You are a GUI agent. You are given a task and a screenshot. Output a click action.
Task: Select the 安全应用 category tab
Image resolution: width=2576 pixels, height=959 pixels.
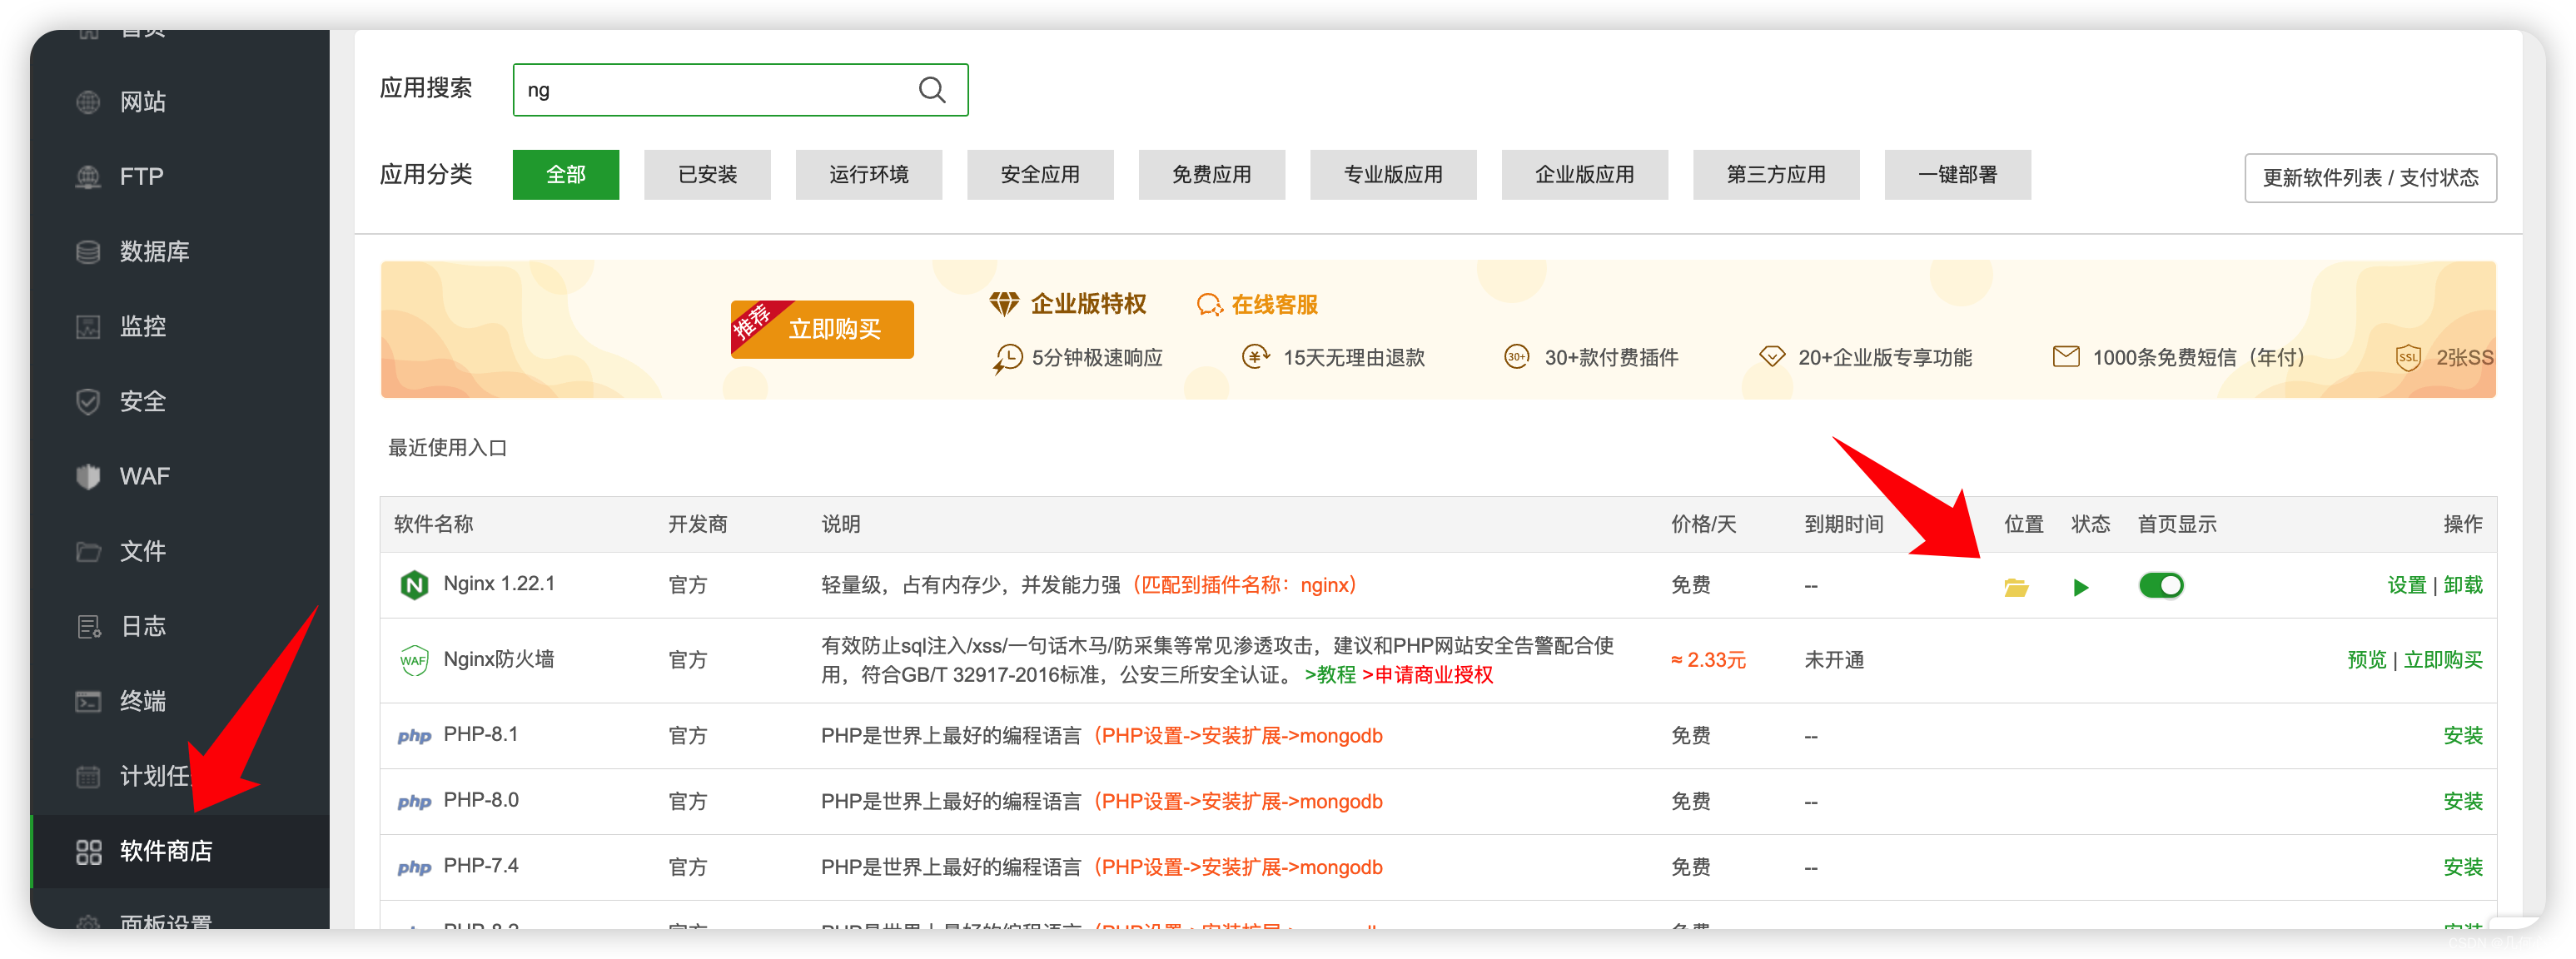coord(1040,175)
